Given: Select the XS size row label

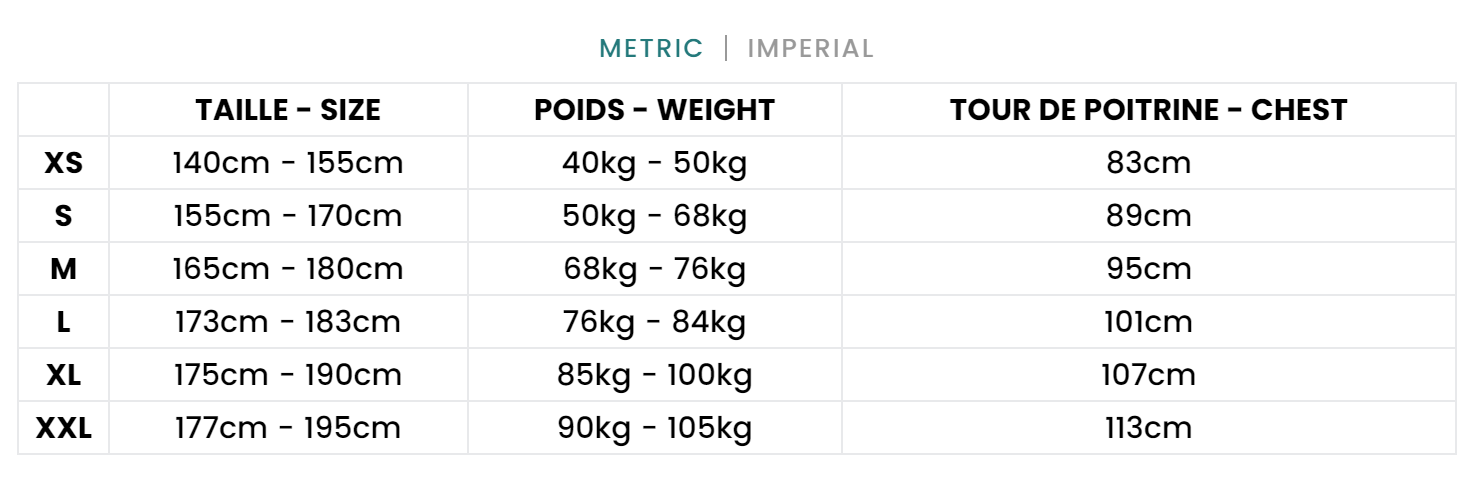Looking at the screenshot, I should pos(64,163).
